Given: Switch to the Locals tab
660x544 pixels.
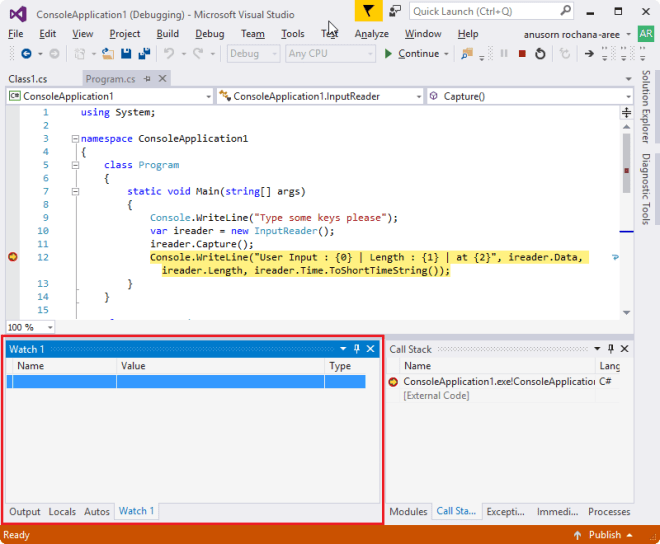Looking at the screenshot, I should (x=62, y=511).
